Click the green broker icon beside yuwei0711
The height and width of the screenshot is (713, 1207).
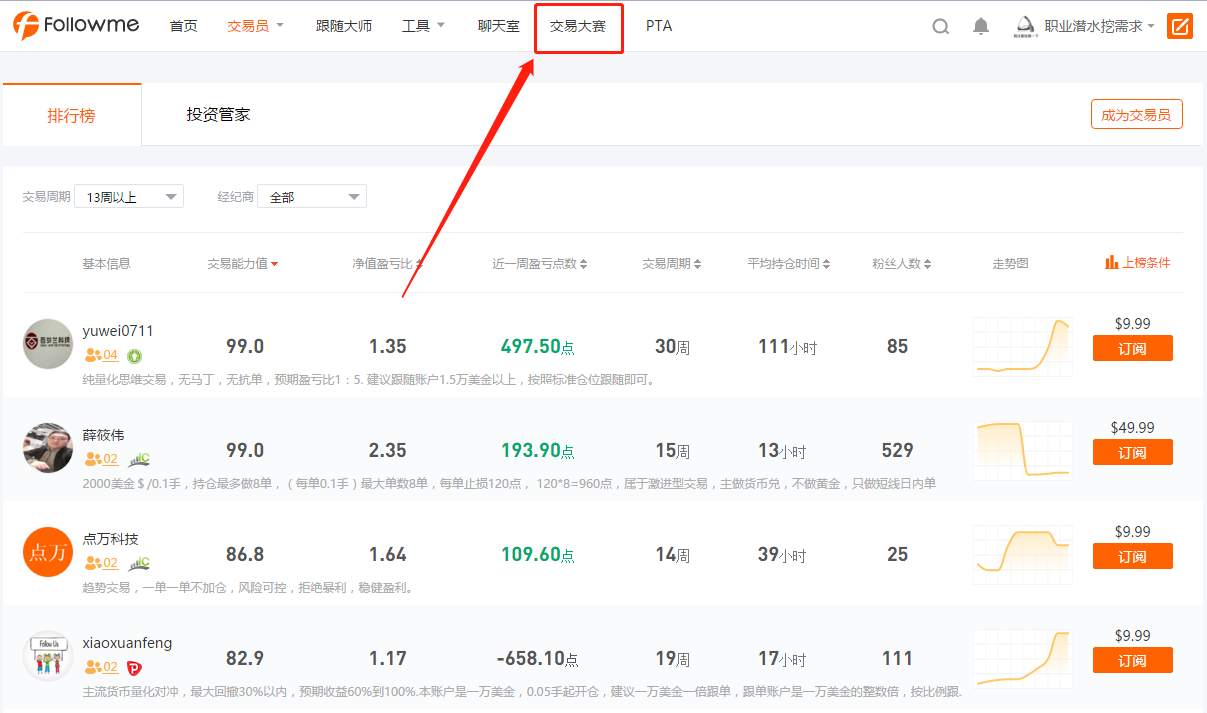pyautogui.click(x=135, y=355)
